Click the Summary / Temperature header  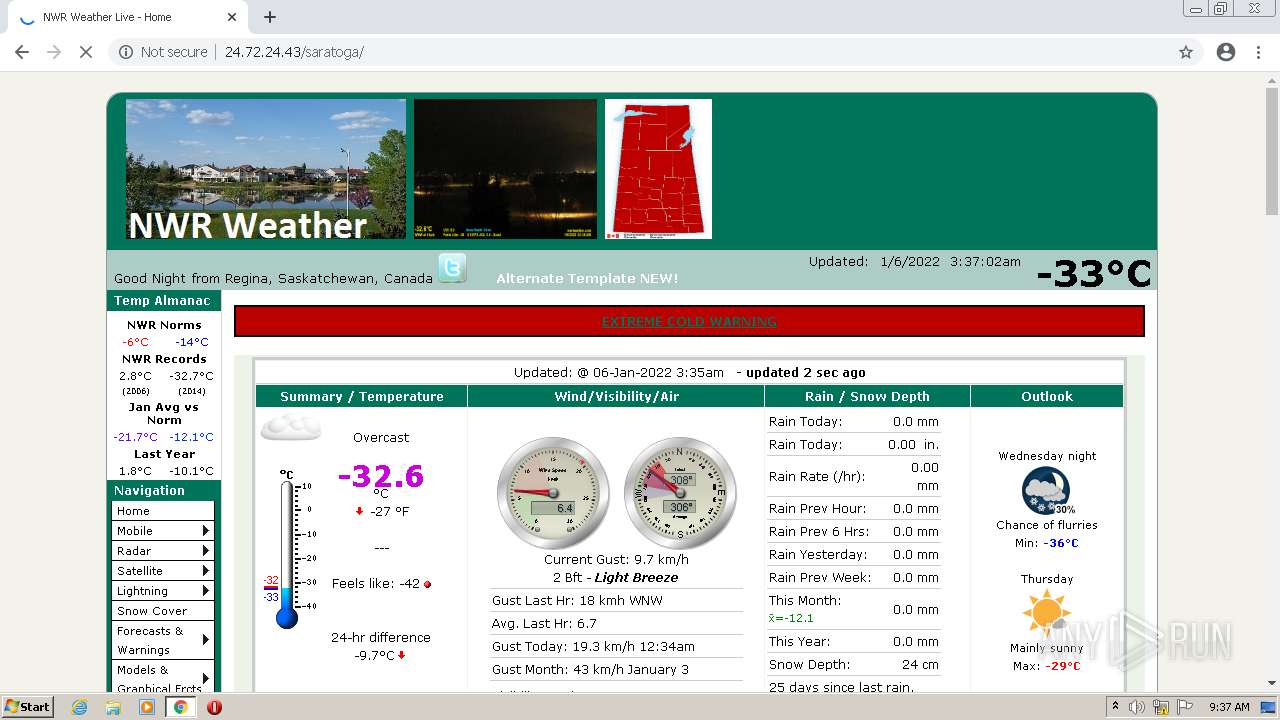(361, 396)
